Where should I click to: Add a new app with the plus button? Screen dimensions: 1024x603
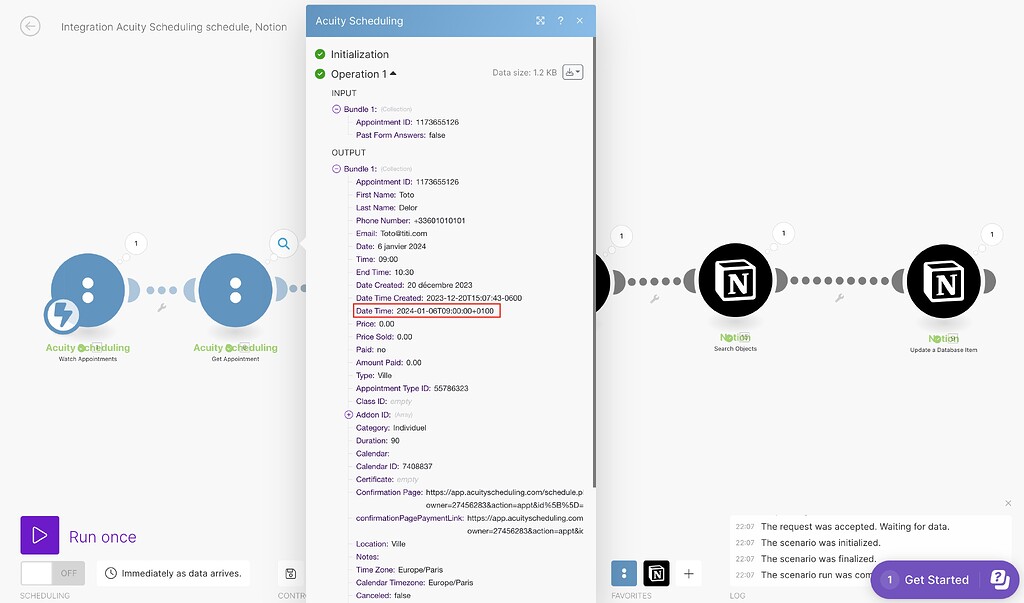pos(688,573)
